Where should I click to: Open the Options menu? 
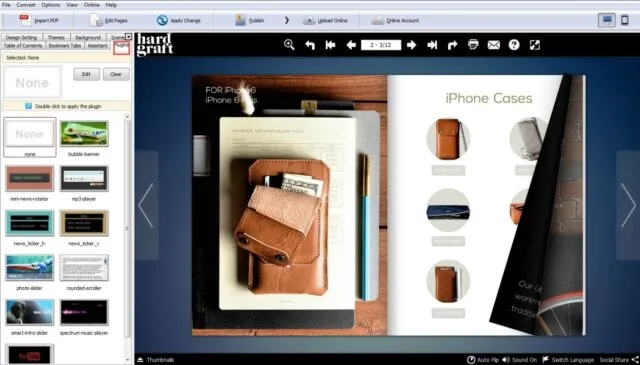point(51,5)
